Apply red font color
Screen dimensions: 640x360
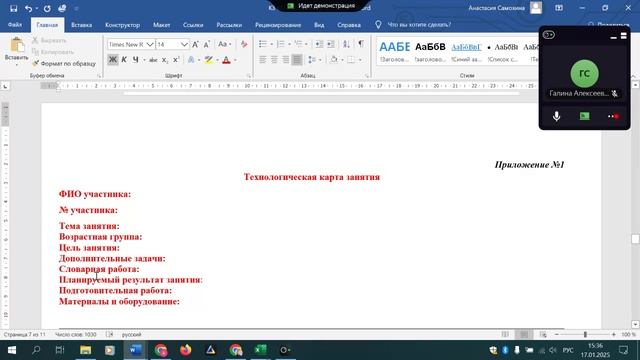[227, 60]
